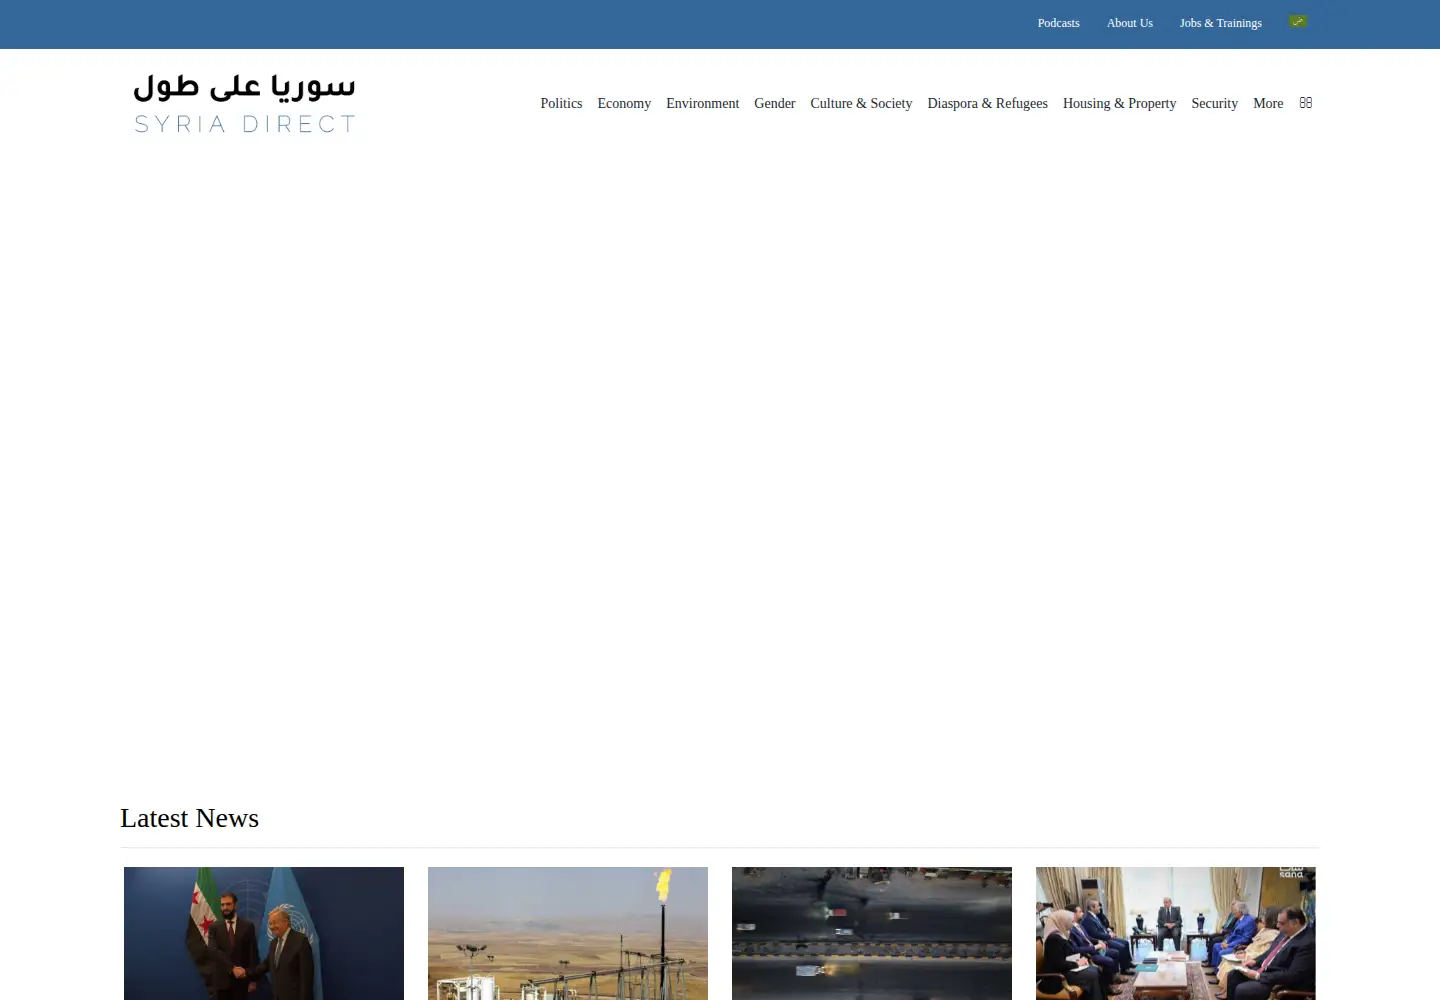Screen dimensions: 1440x1000
Task: Open the gas flare thumbnail article
Action: click(x=568, y=933)
